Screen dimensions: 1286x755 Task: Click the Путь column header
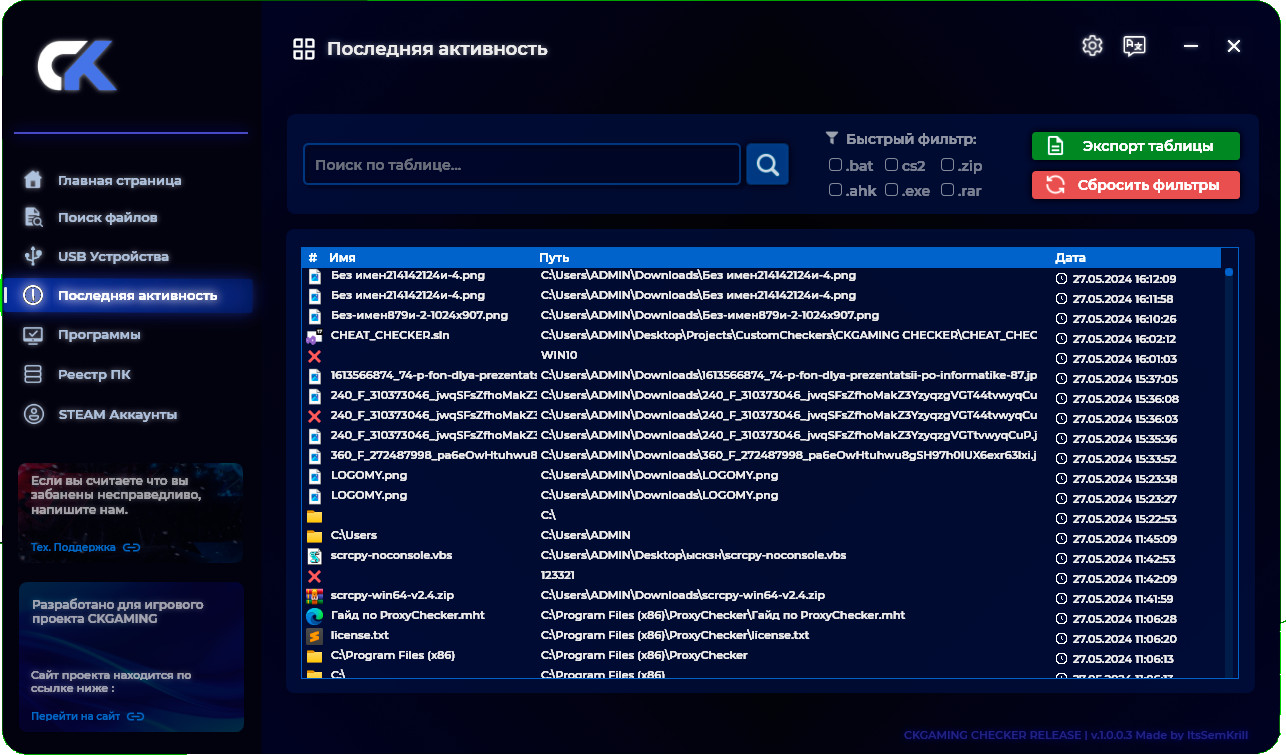click(554, 257)
